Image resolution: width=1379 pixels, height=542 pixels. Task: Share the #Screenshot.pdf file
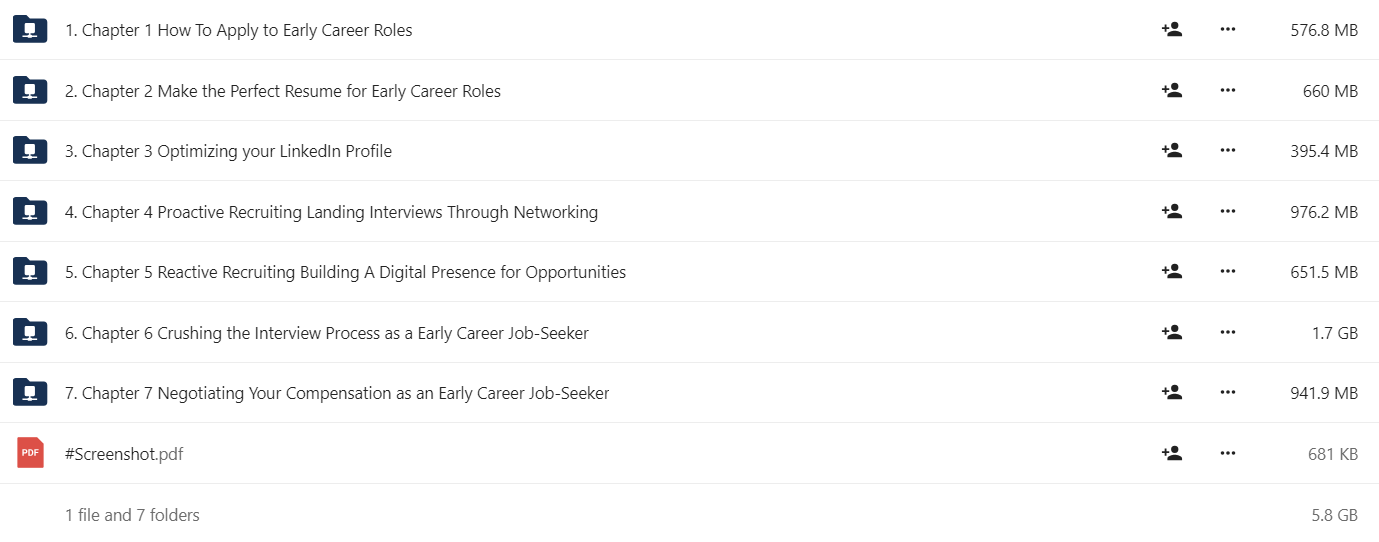pos(1171,454)
